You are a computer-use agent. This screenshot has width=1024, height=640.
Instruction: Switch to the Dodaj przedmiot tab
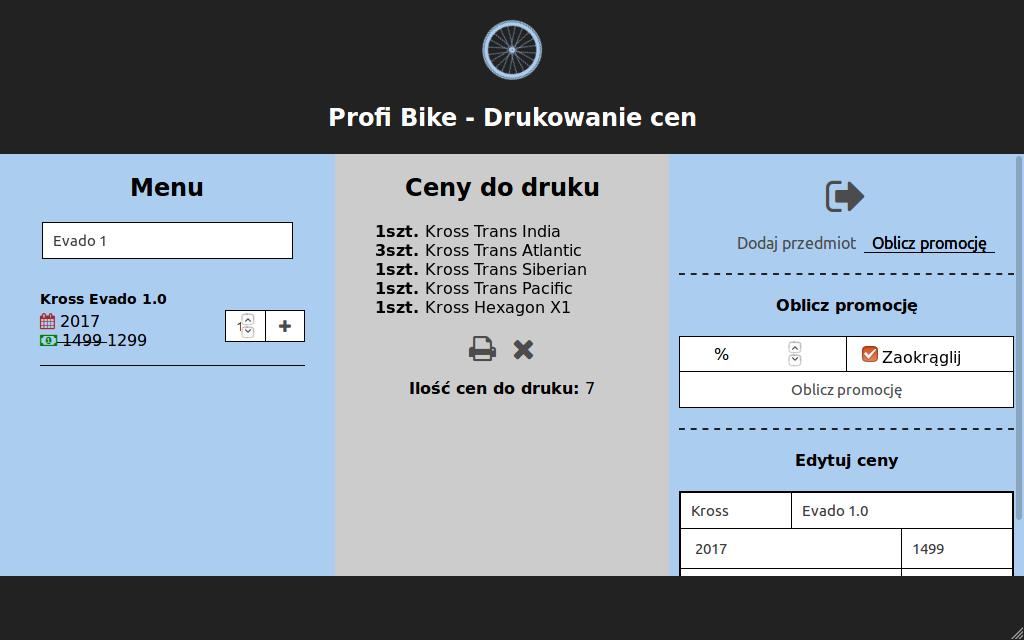[x=796, y=244]
